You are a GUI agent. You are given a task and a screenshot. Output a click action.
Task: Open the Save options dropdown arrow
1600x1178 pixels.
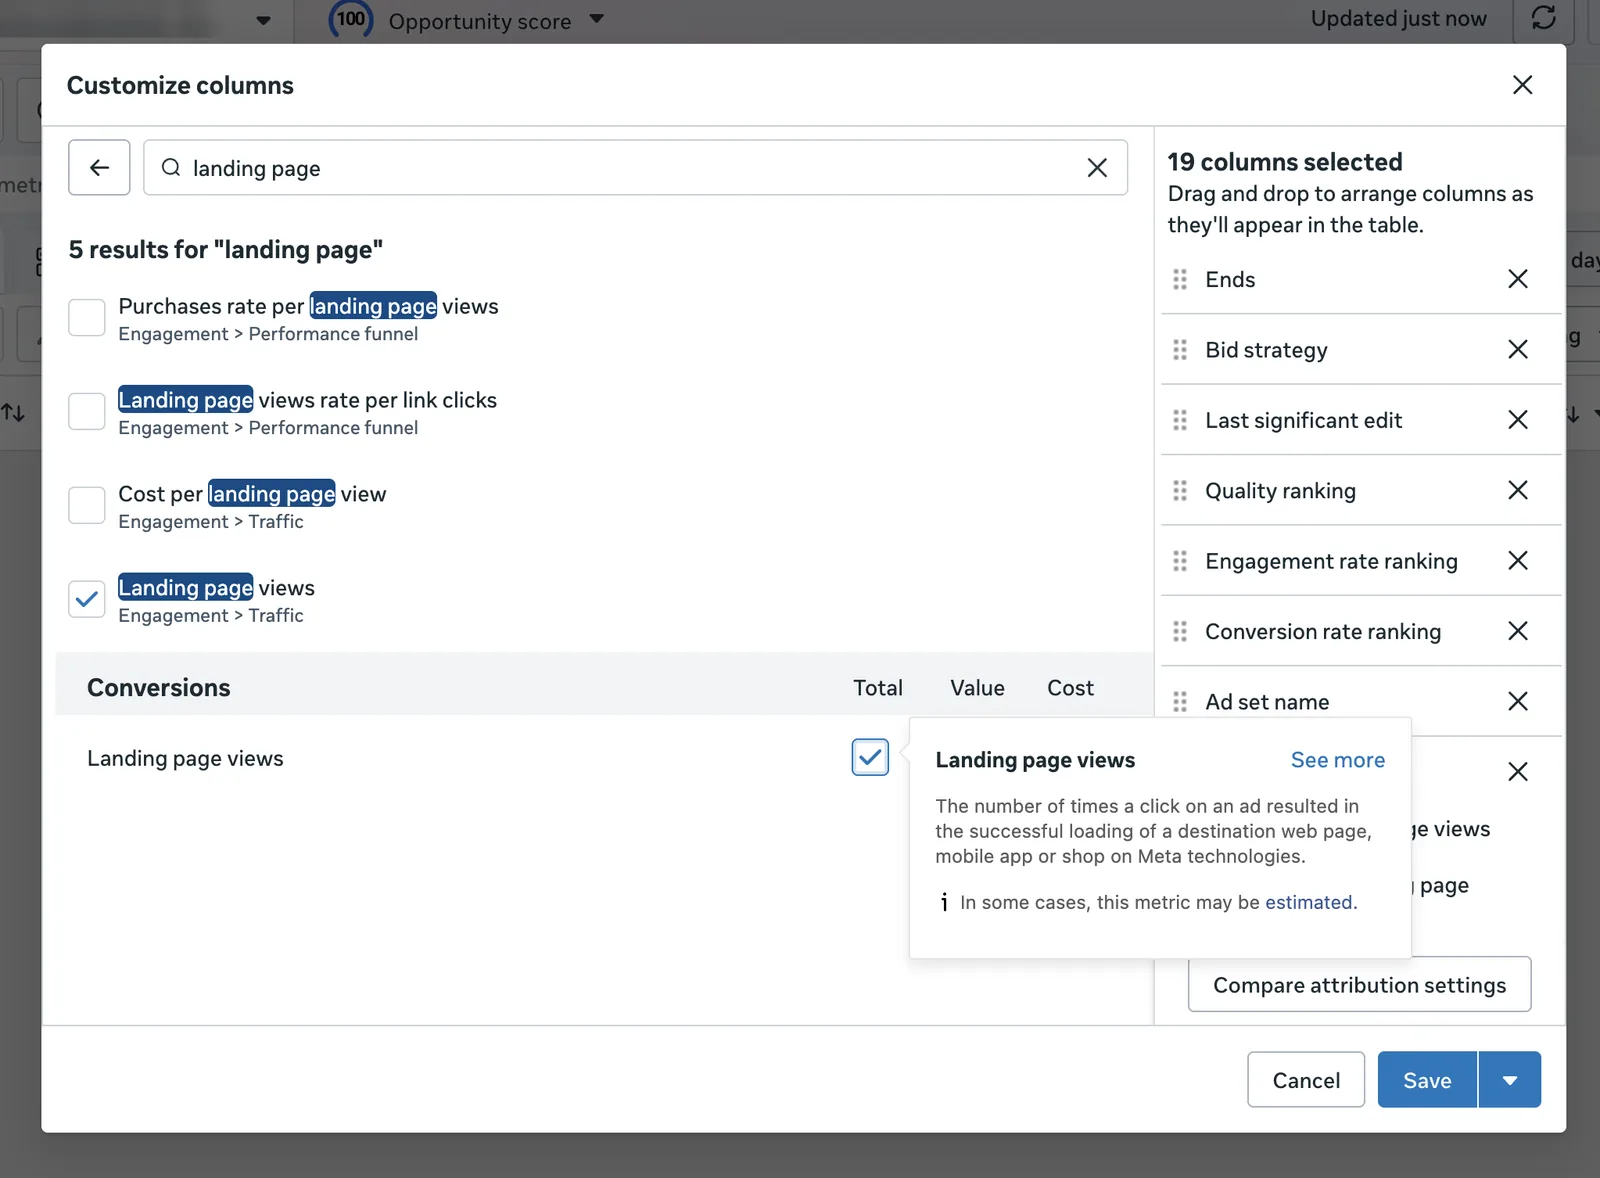coord(1510,1080)
